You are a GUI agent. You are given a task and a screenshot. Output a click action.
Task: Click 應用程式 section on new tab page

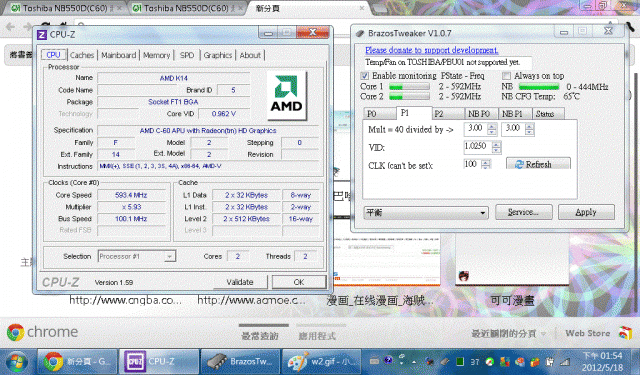(x=318, y=335)
